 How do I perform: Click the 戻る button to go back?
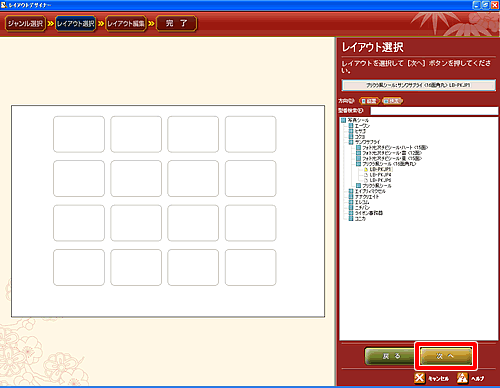tap(391, 356)
